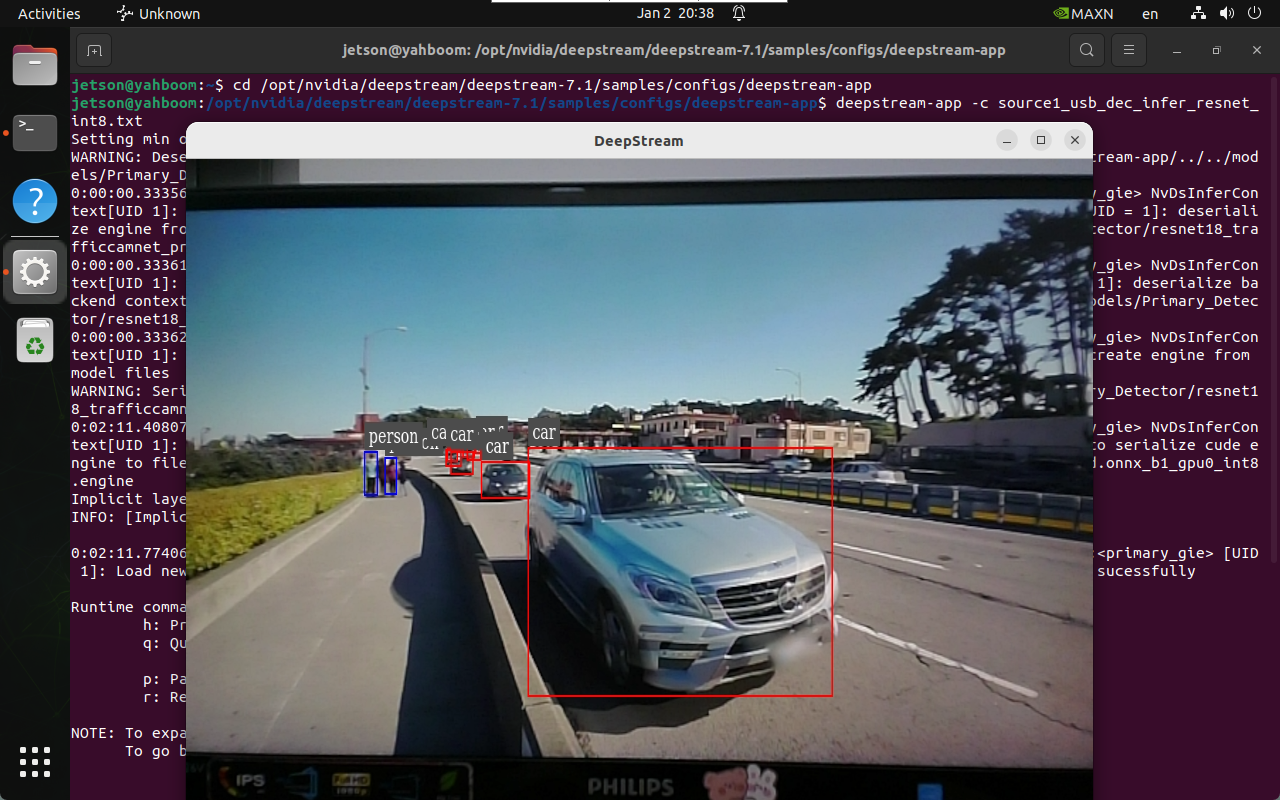
Task: Switch to Terminal from the dock
Action: [35, 132]
